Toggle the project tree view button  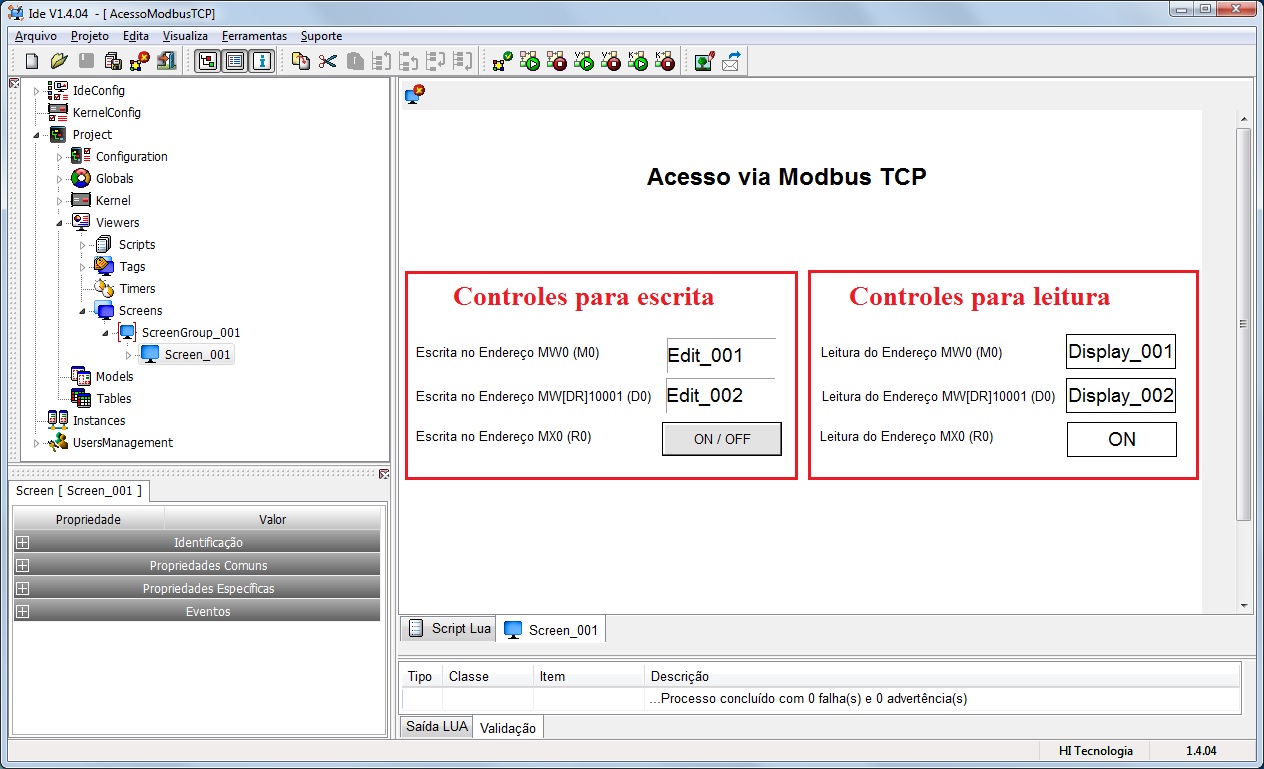pyautogui.click(x=207, y=61)
